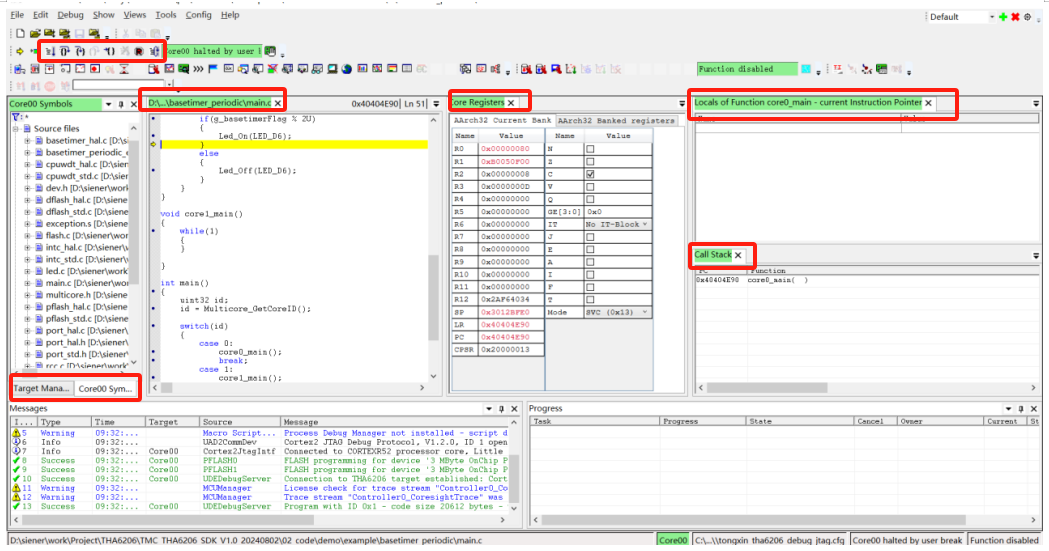Click the red X delete perspective icon
1049x551 pixels.
click(x=1015, y=17)
